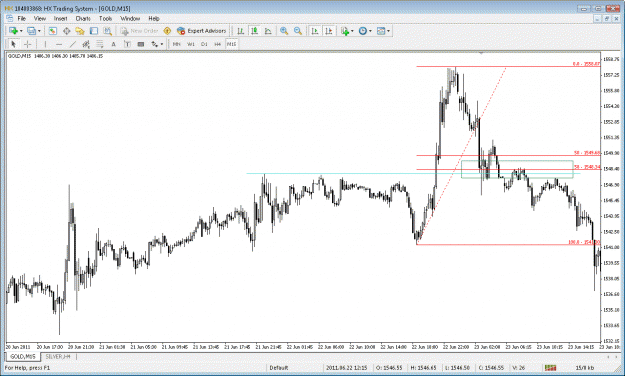The height and width of the screenshot is (376, 625).
Task: Select the Fibonacci retracement tool
Action: tap(100, 44)
